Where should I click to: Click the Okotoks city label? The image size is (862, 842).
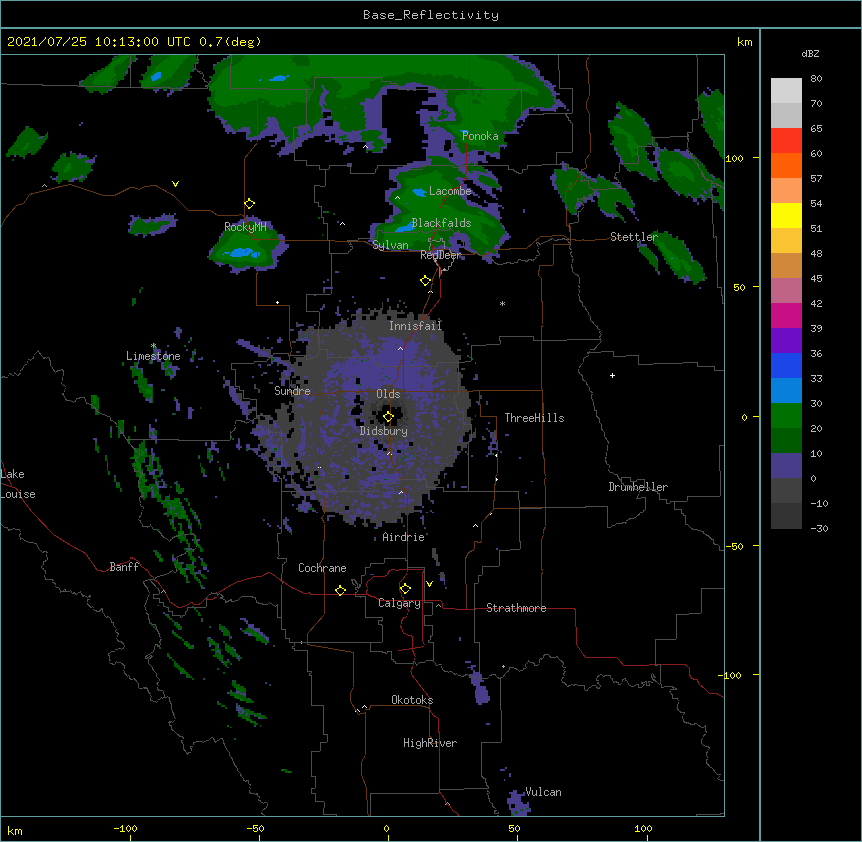(x=412, y=700)
